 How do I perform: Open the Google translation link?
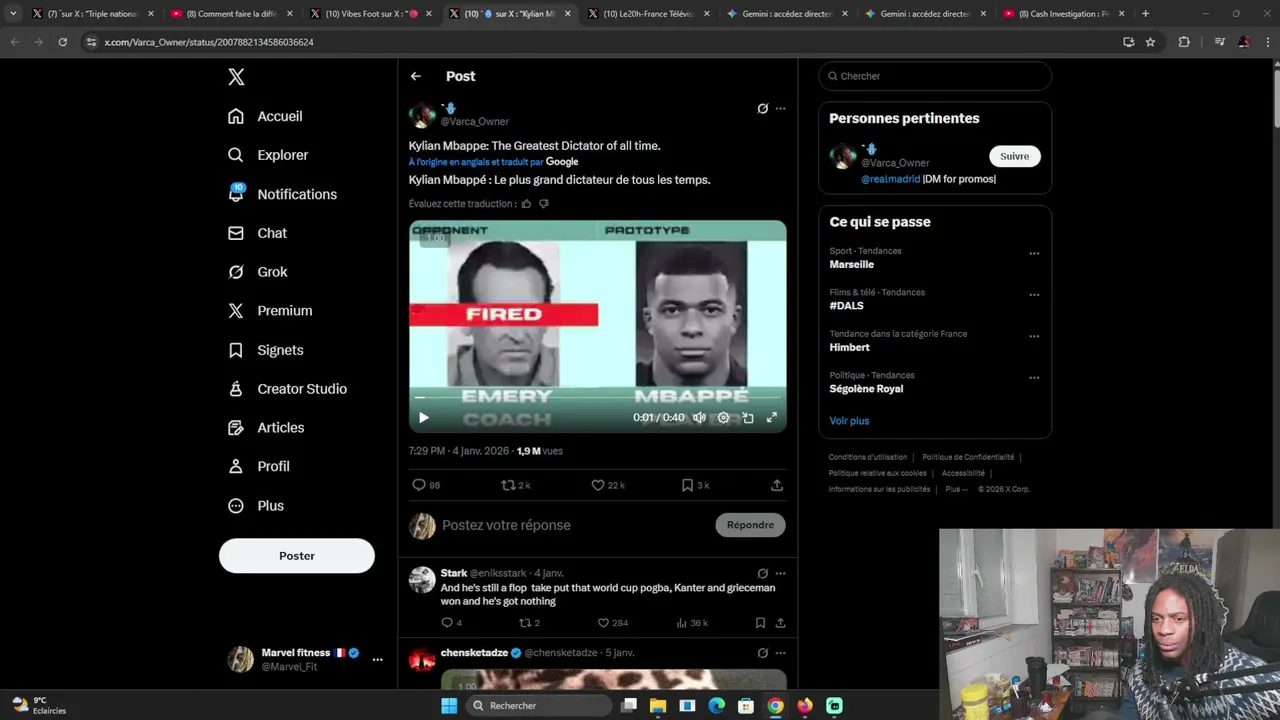562,162
